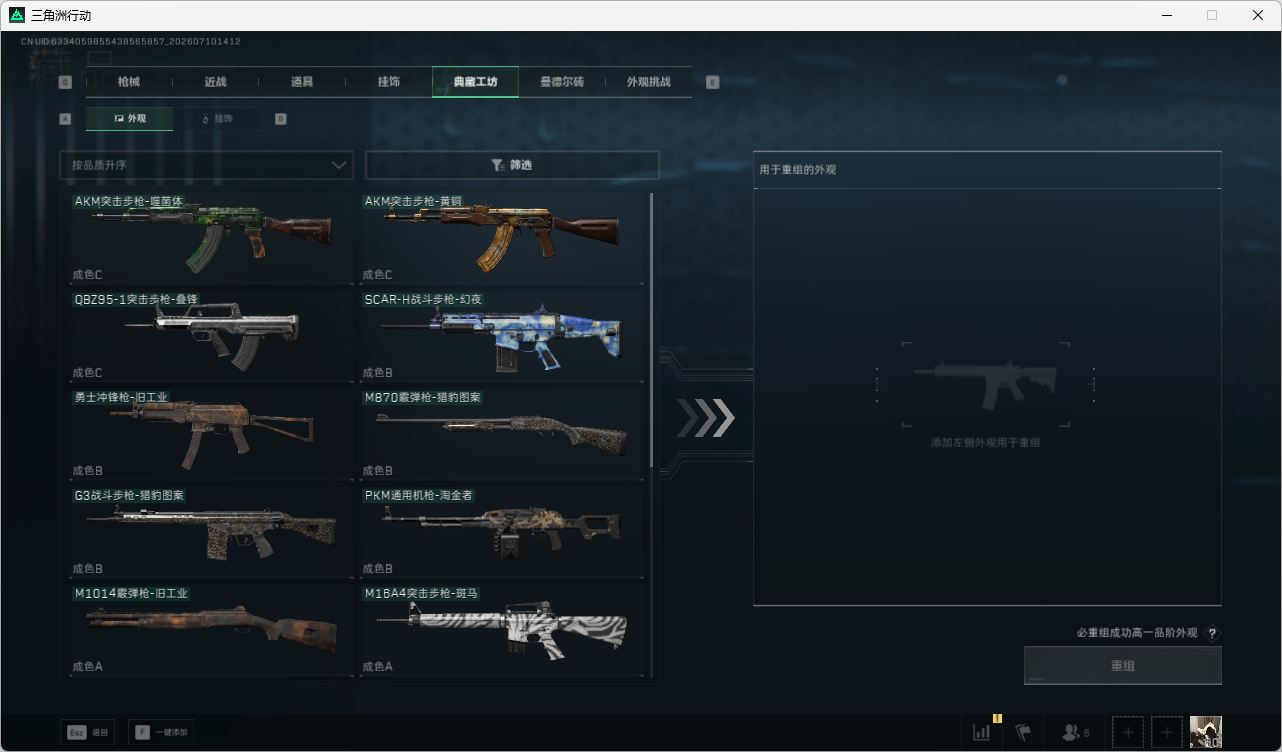Select the 挂饰 sub-tab with charm icon

click(217, 119)
